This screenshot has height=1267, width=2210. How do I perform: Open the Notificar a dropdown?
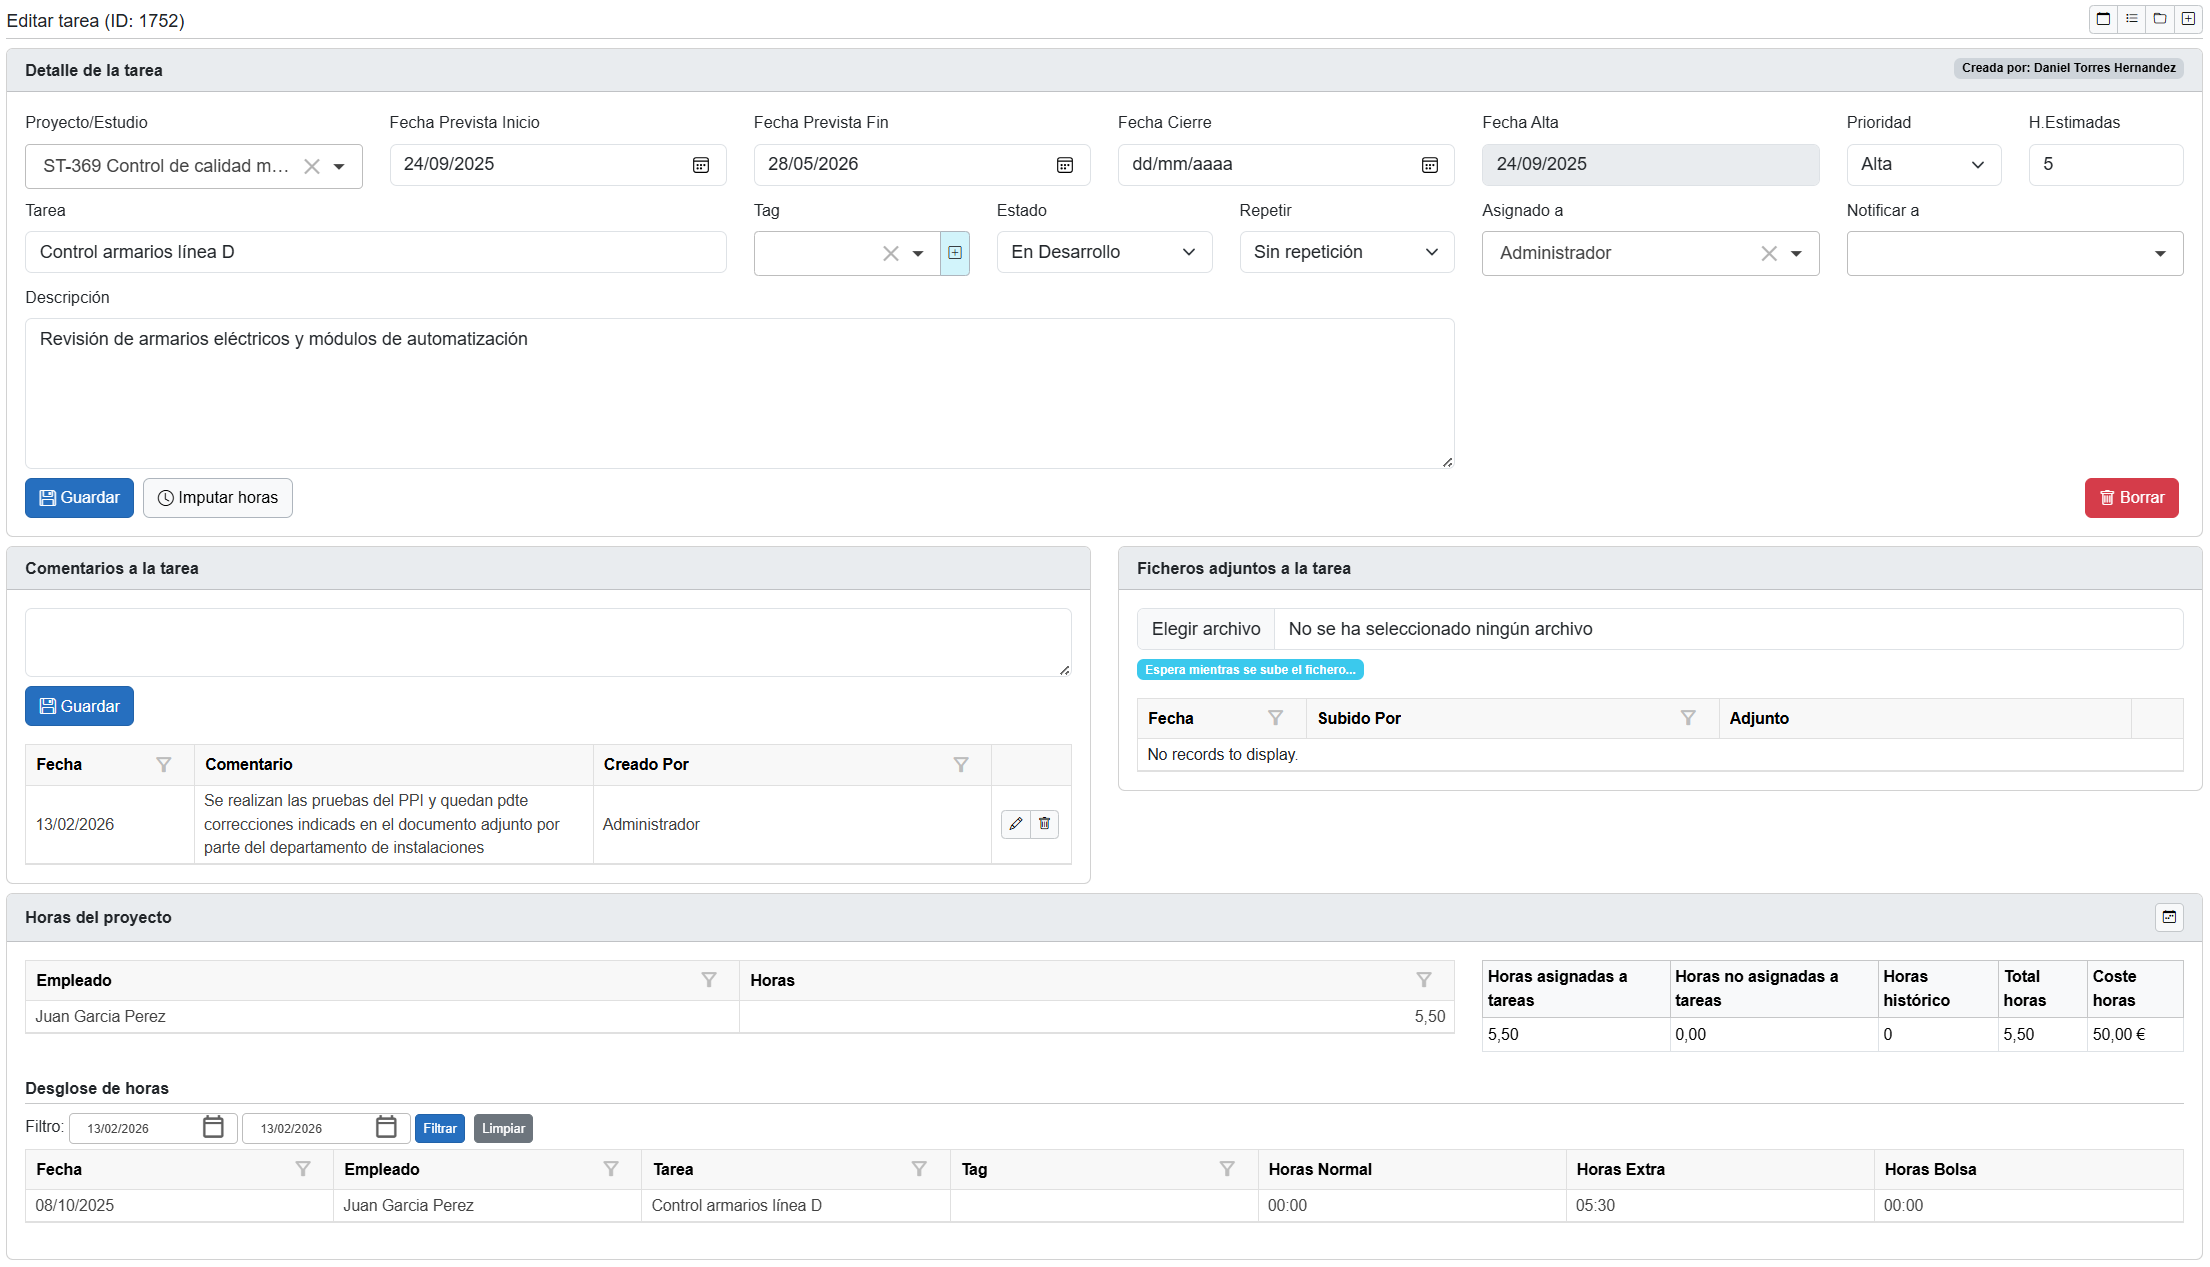click(x=2014, y=254)
